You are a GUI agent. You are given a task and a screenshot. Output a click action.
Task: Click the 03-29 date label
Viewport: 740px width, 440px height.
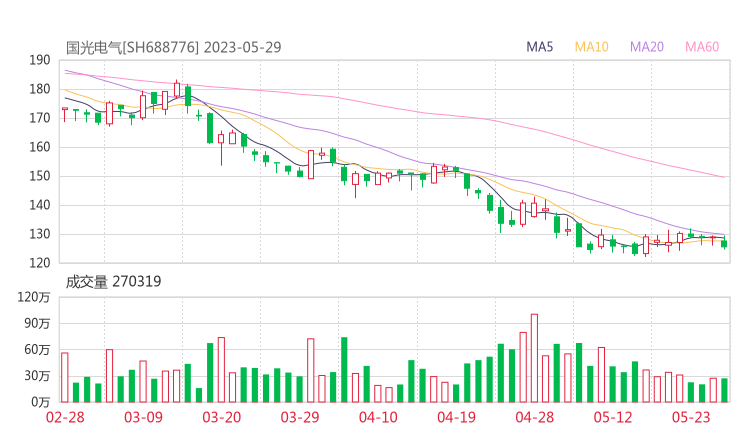300,417
